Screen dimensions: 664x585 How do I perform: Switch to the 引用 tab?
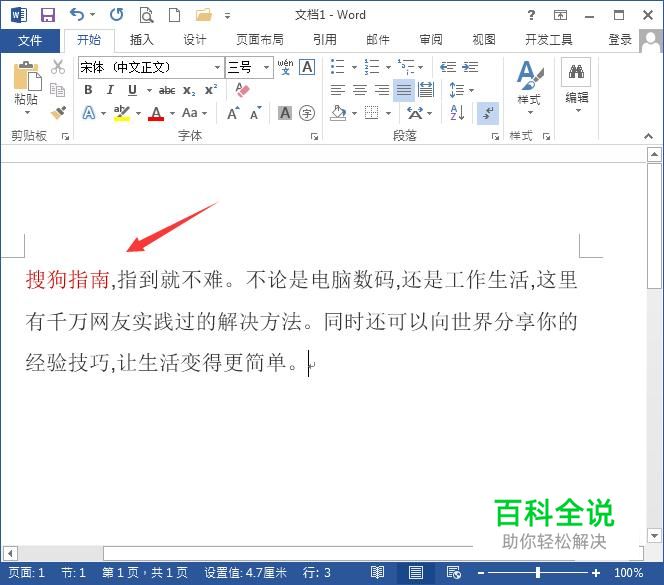click(325, 40)
